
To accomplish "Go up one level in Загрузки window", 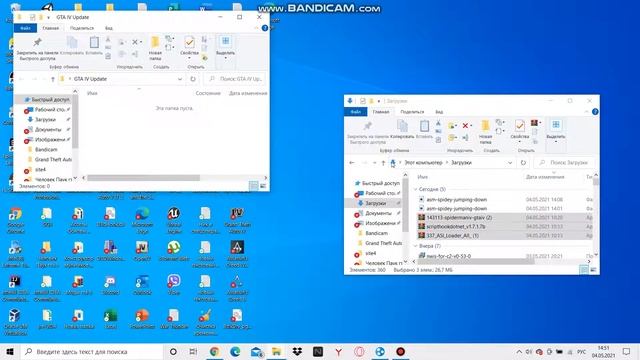I will point(383,163).
